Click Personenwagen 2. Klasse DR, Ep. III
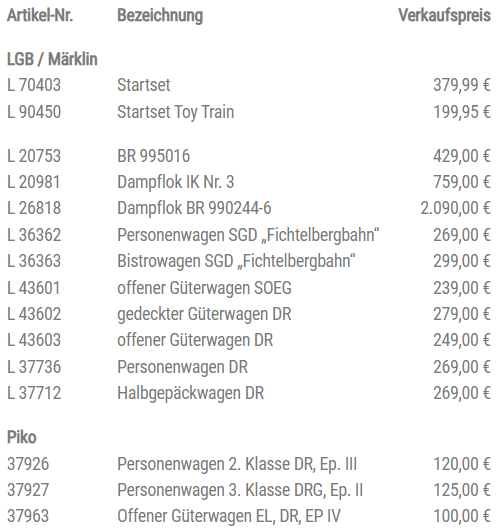Image resolution: width=498 pixels, height=531 pixels. pos(237,464)
